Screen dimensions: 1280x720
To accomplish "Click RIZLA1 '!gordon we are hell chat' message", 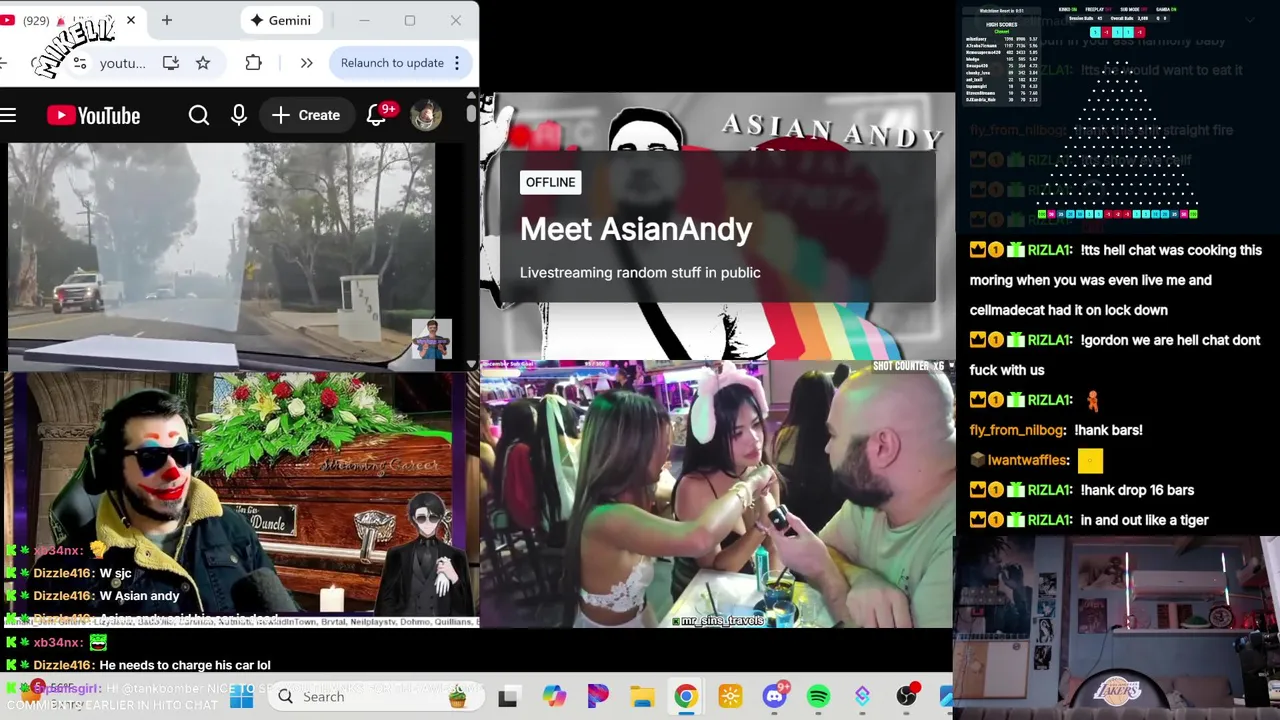I will pos(1115,355).
